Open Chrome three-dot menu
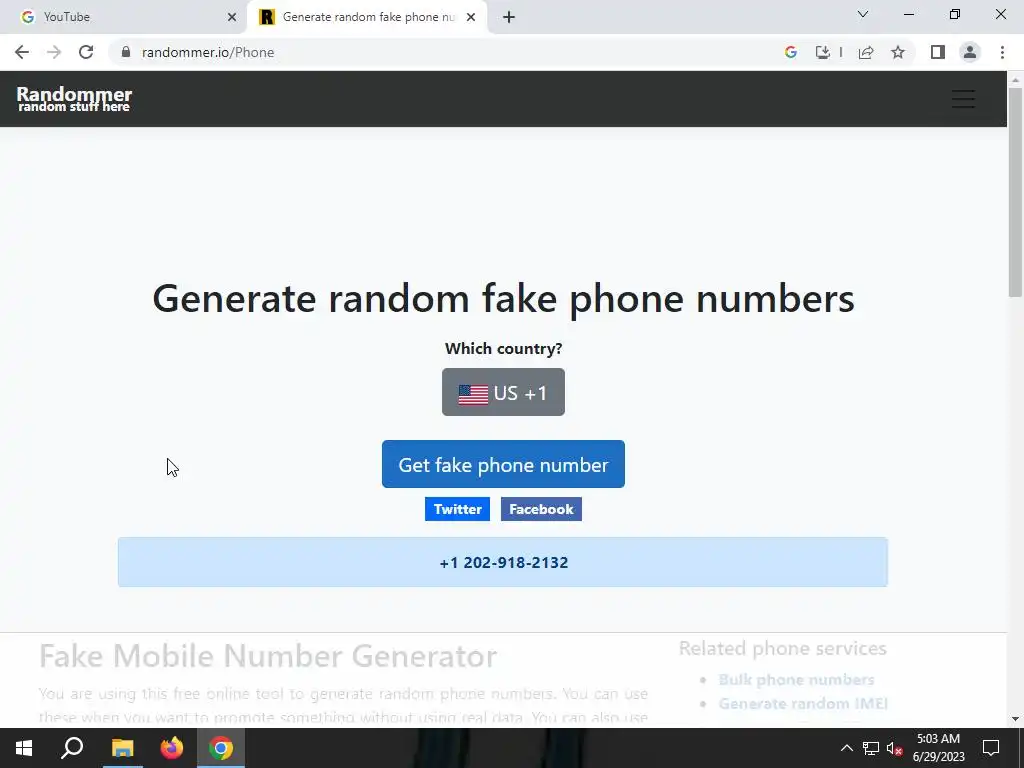The width and height of the screenshot is (1024, 768). (x=1002, y=52)
